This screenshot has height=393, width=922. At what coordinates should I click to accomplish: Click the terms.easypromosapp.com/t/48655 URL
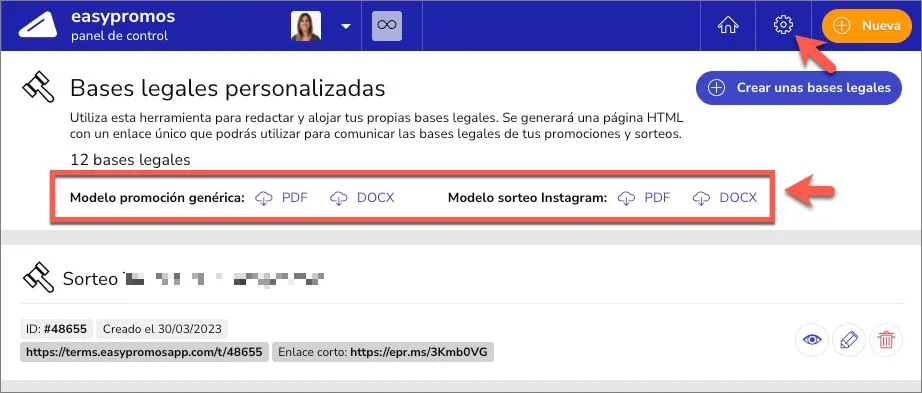(x=144, y=352)
